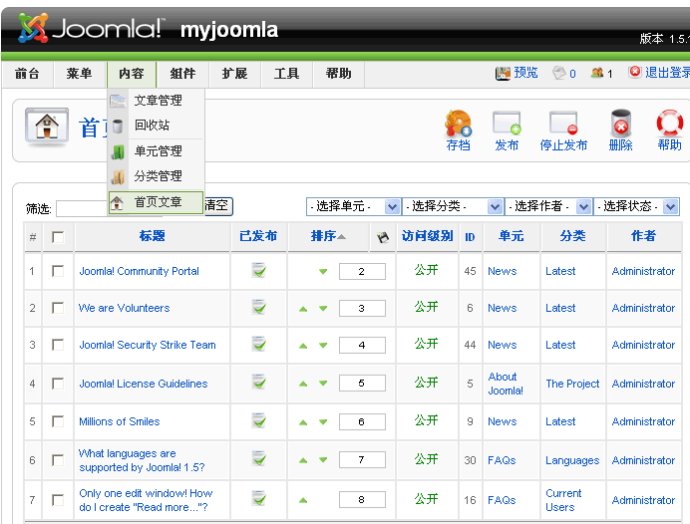Image resolution: width=690 pixels, height=524 pixels.
Task: Move Only one edit window article up
Action: click(303, 500)
